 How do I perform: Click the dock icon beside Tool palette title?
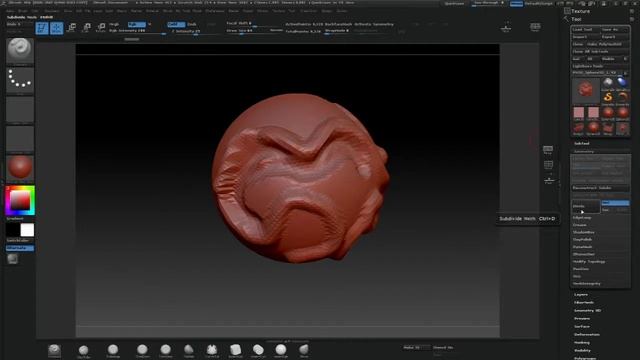tap(632, 19)
